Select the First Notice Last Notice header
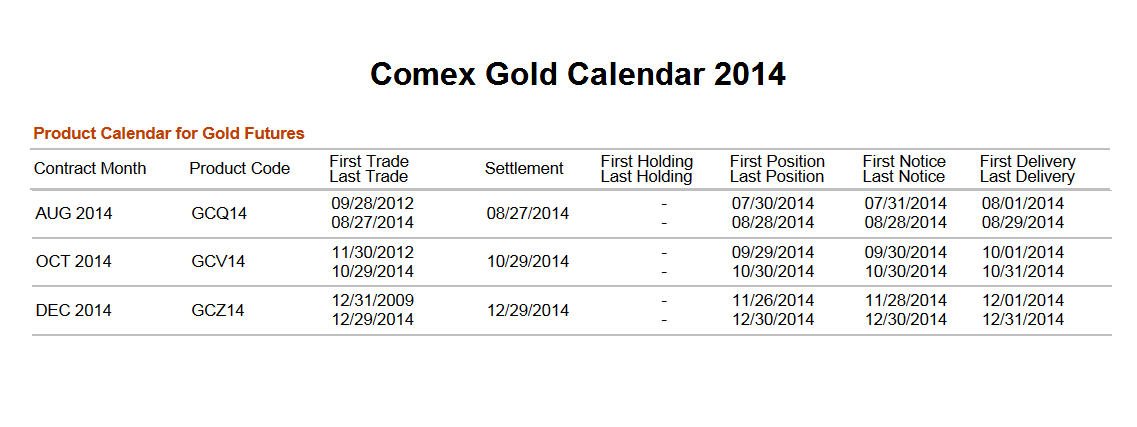This screenshot has height=427, width=1137. click(903, 169)
